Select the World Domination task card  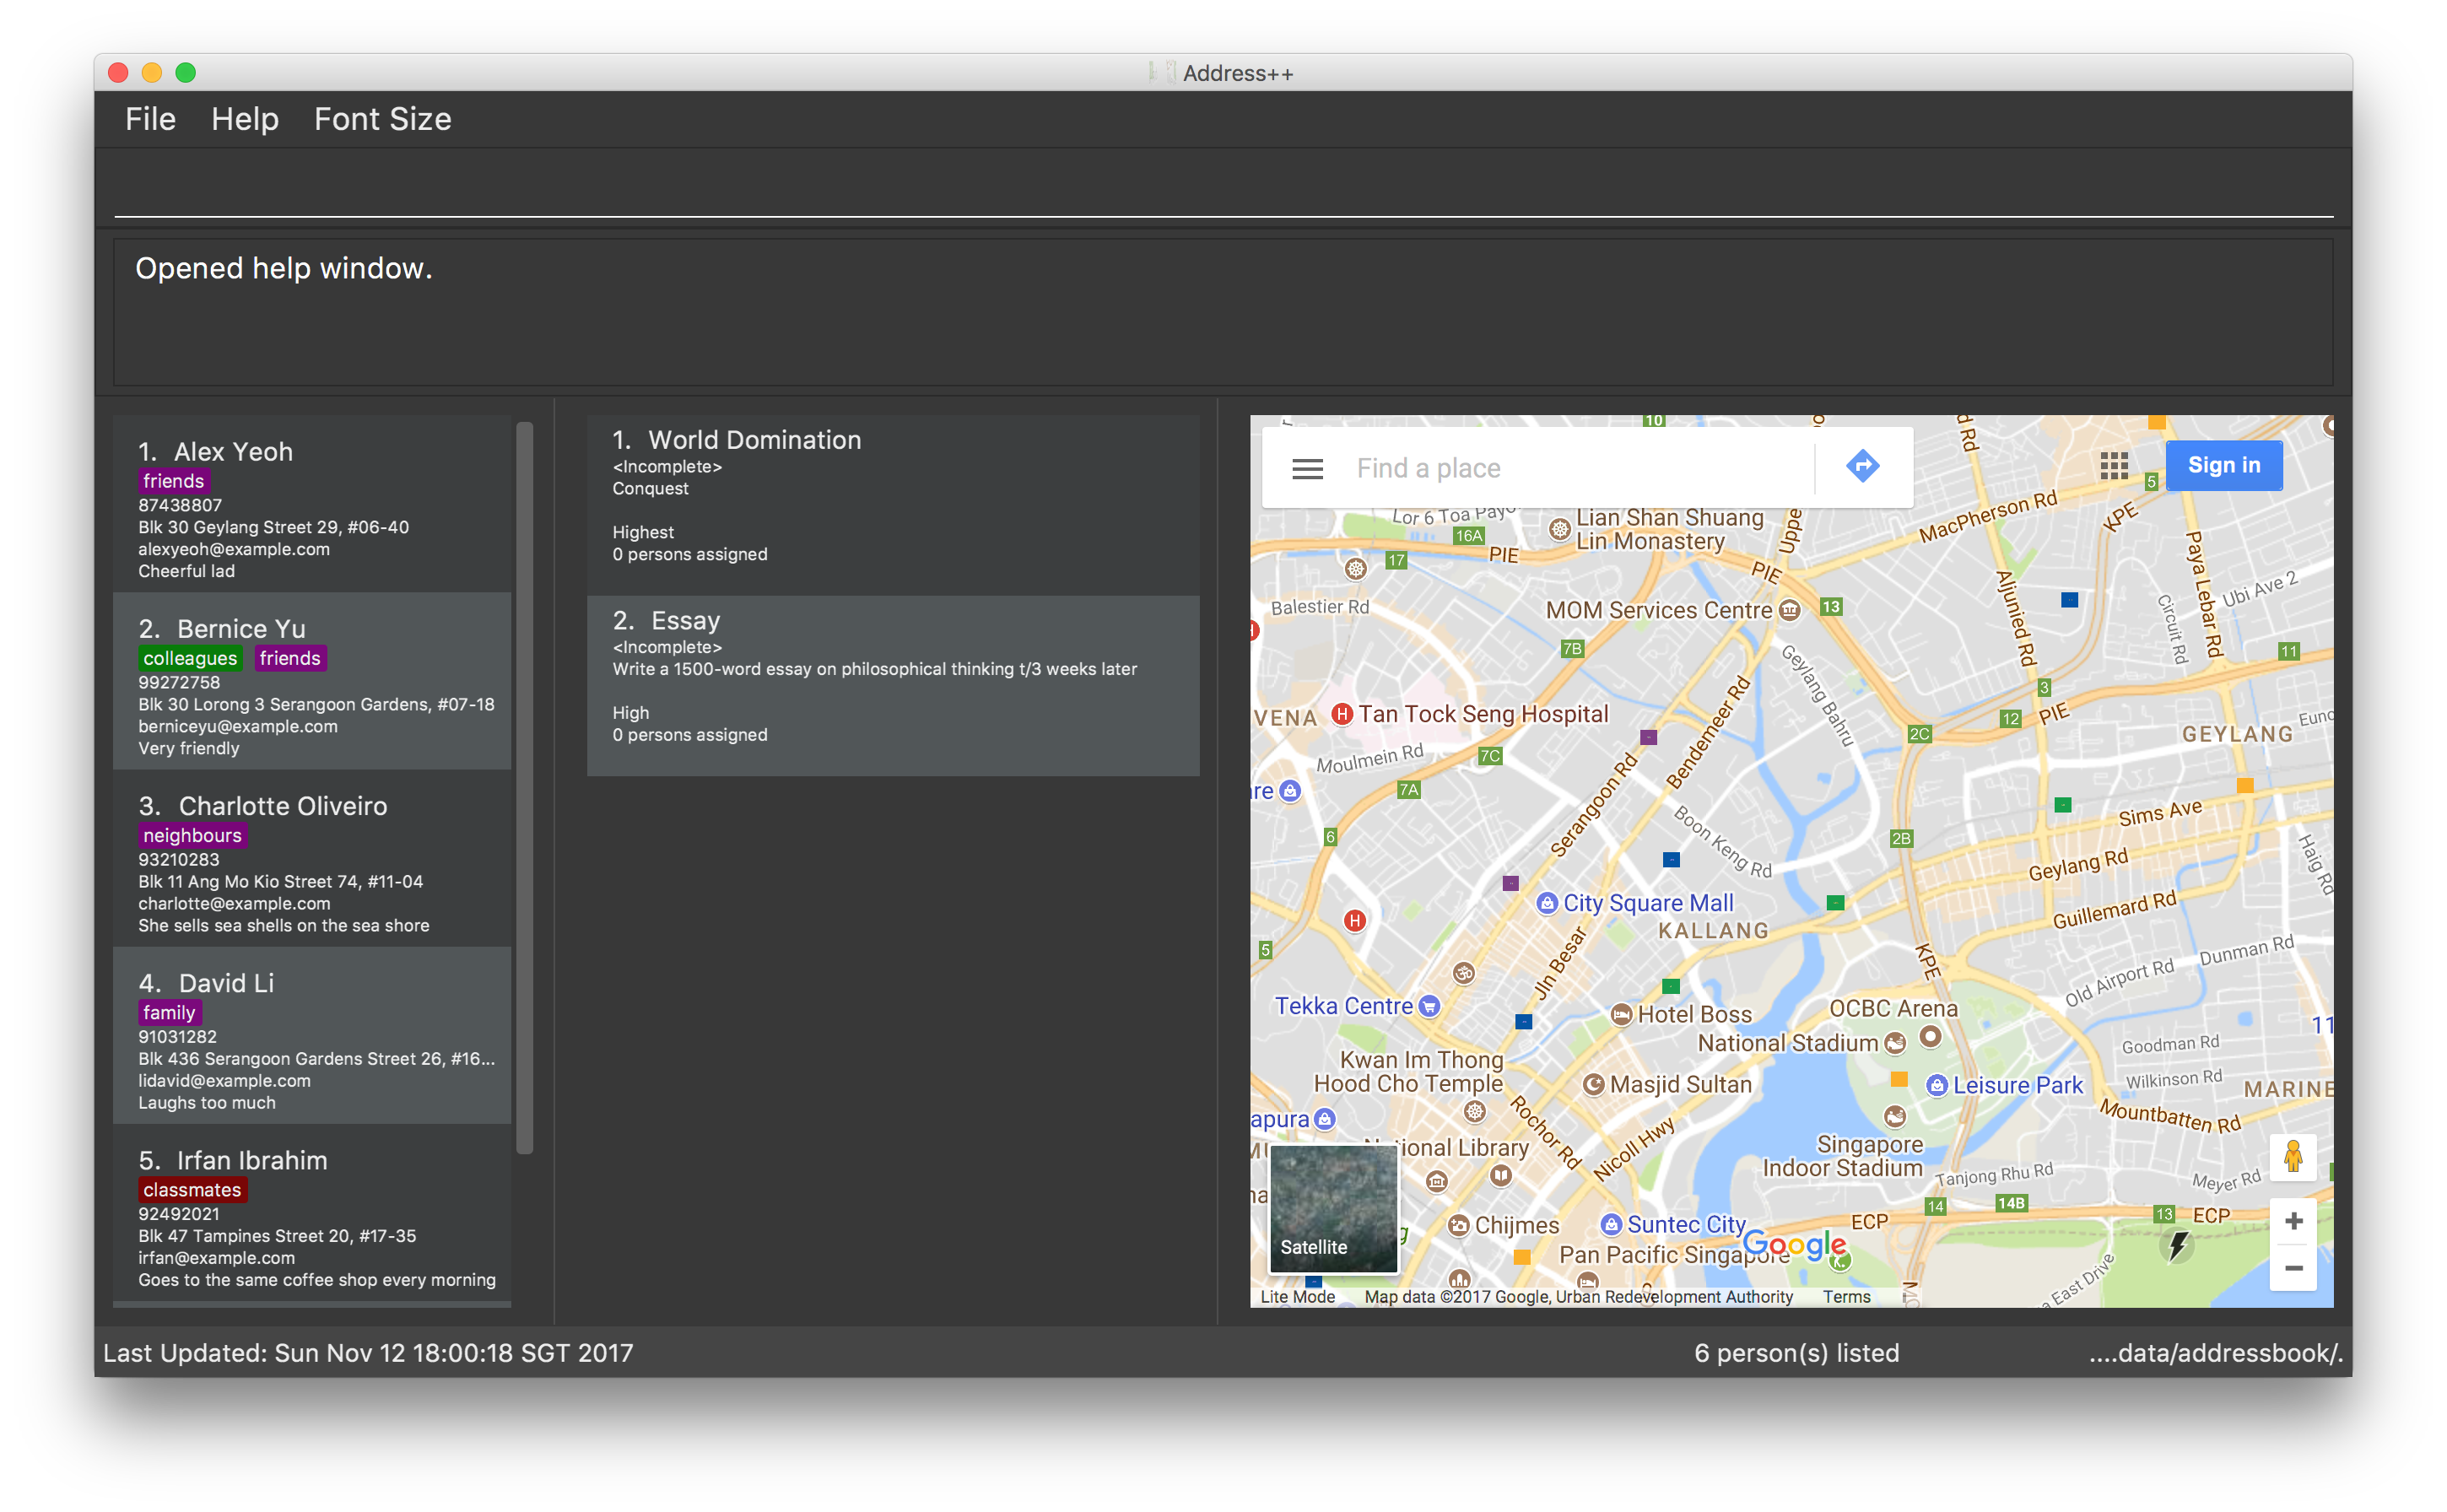892,504
